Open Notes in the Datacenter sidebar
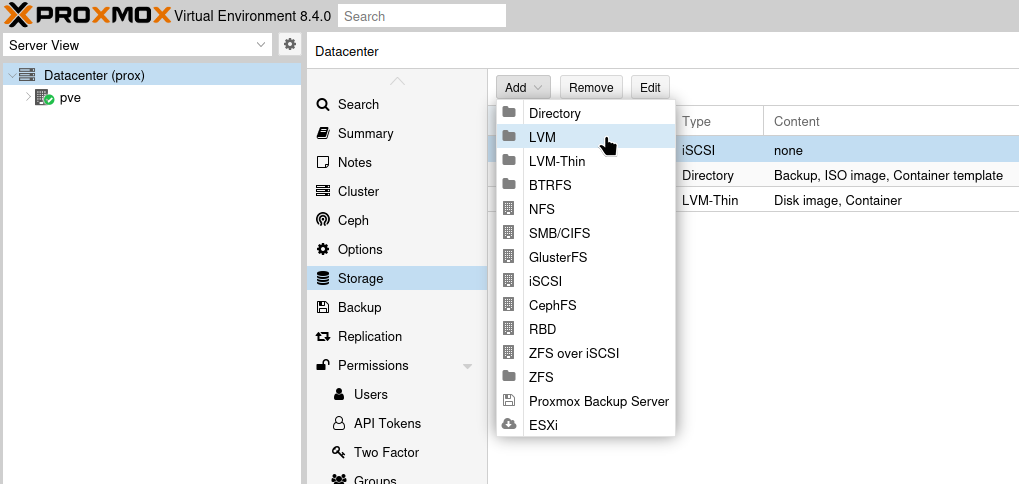Viewport: 1019px width, 484px height. coord(397,162)
